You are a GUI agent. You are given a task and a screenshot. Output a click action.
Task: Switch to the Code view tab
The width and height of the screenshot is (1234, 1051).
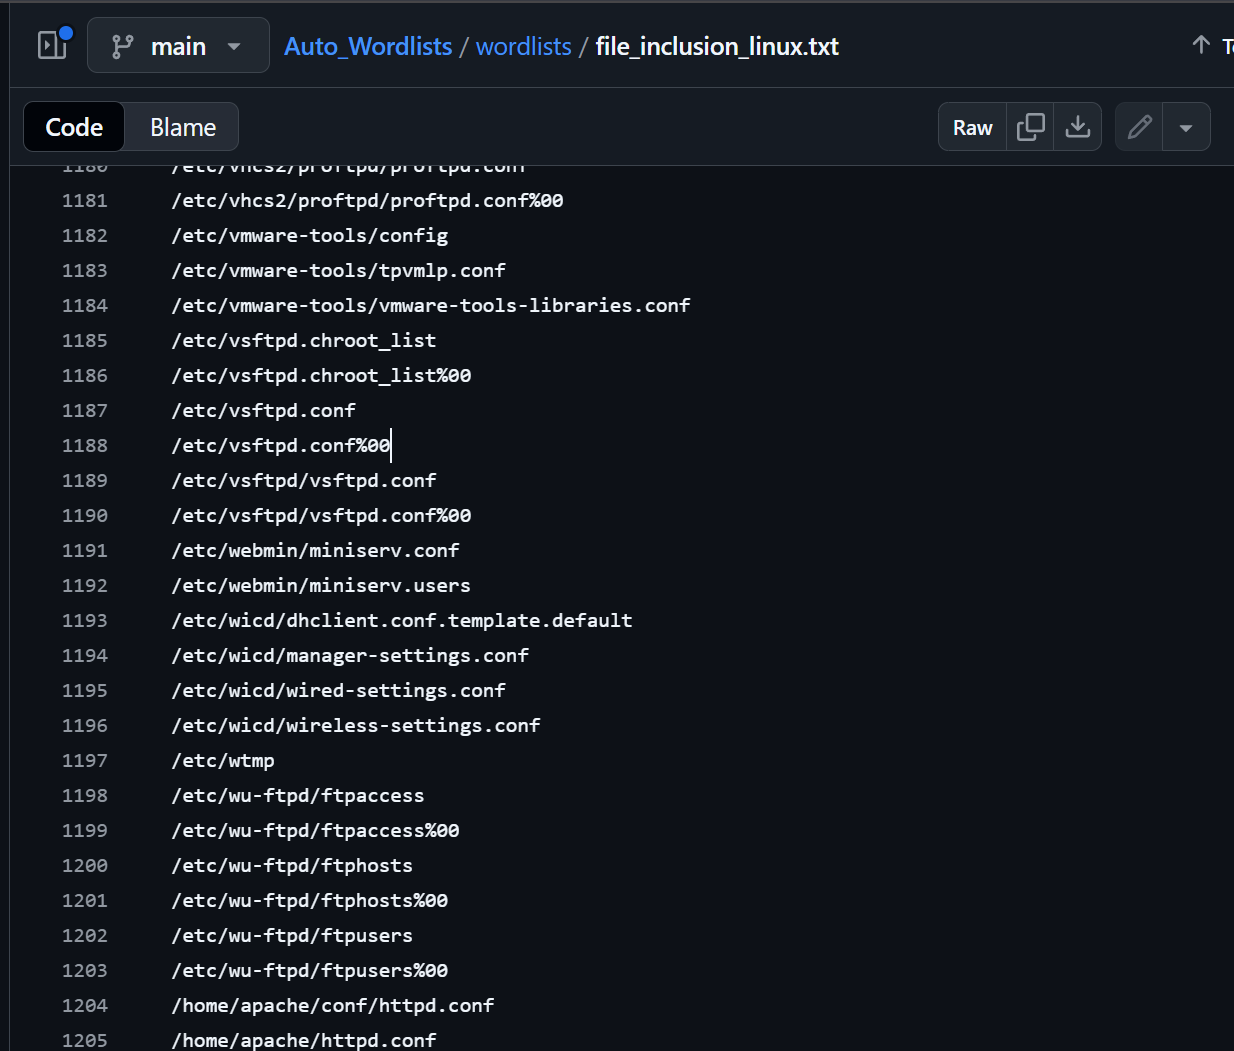coord(74,127)
